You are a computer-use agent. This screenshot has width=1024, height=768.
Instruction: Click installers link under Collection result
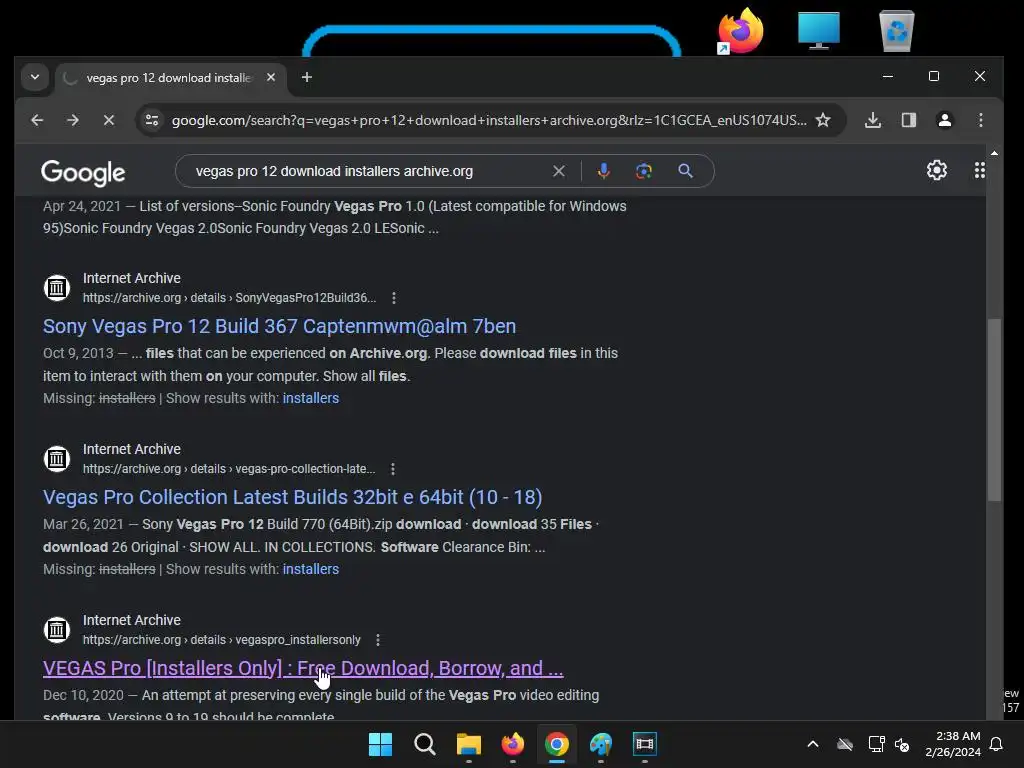311,569
